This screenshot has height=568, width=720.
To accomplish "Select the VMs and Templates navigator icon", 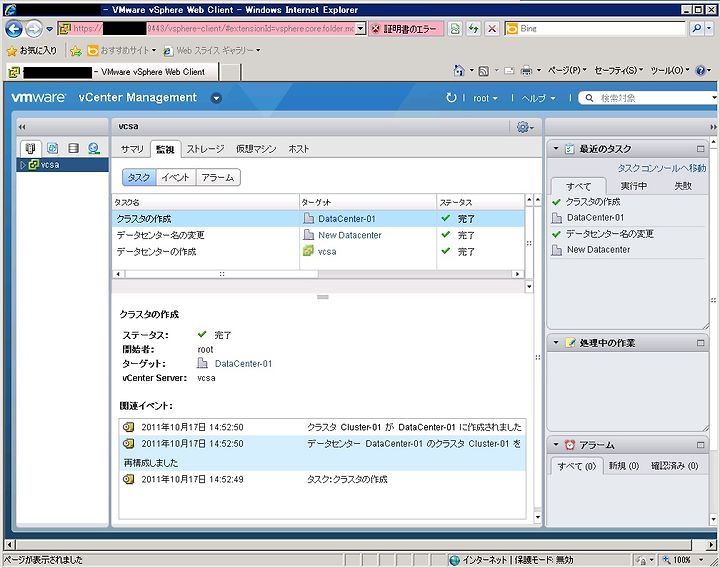I will tap(52, 148).
